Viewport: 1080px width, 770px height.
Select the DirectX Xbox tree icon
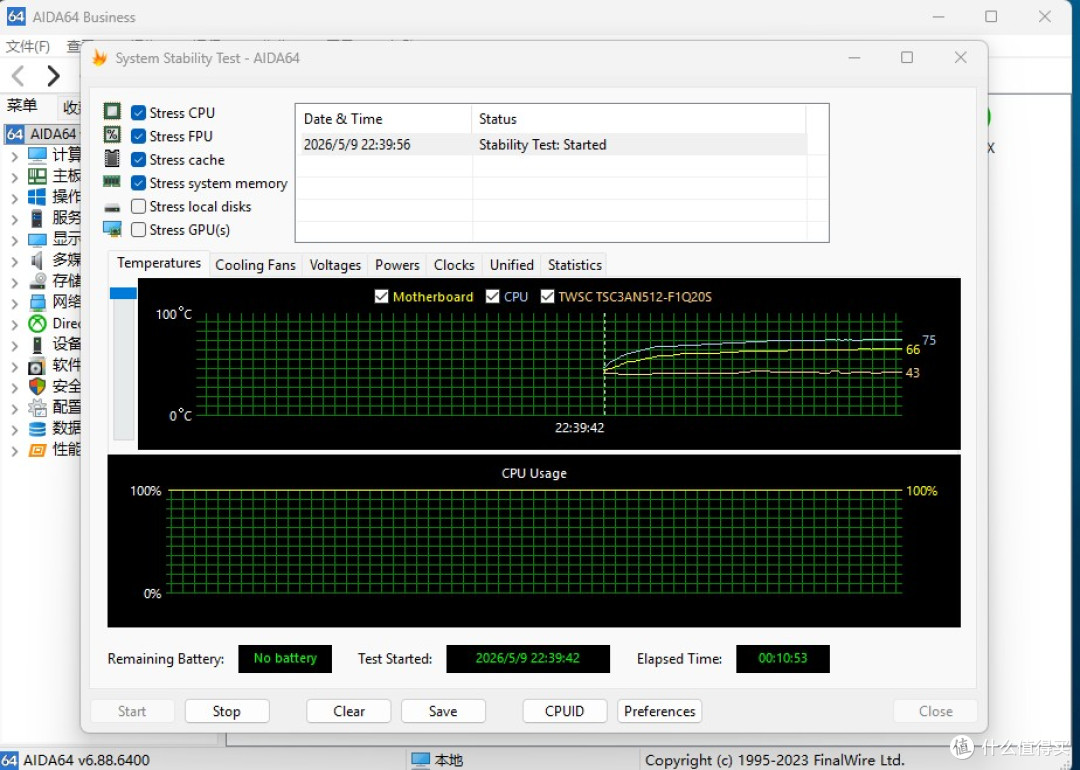click(x=37, y=323)
